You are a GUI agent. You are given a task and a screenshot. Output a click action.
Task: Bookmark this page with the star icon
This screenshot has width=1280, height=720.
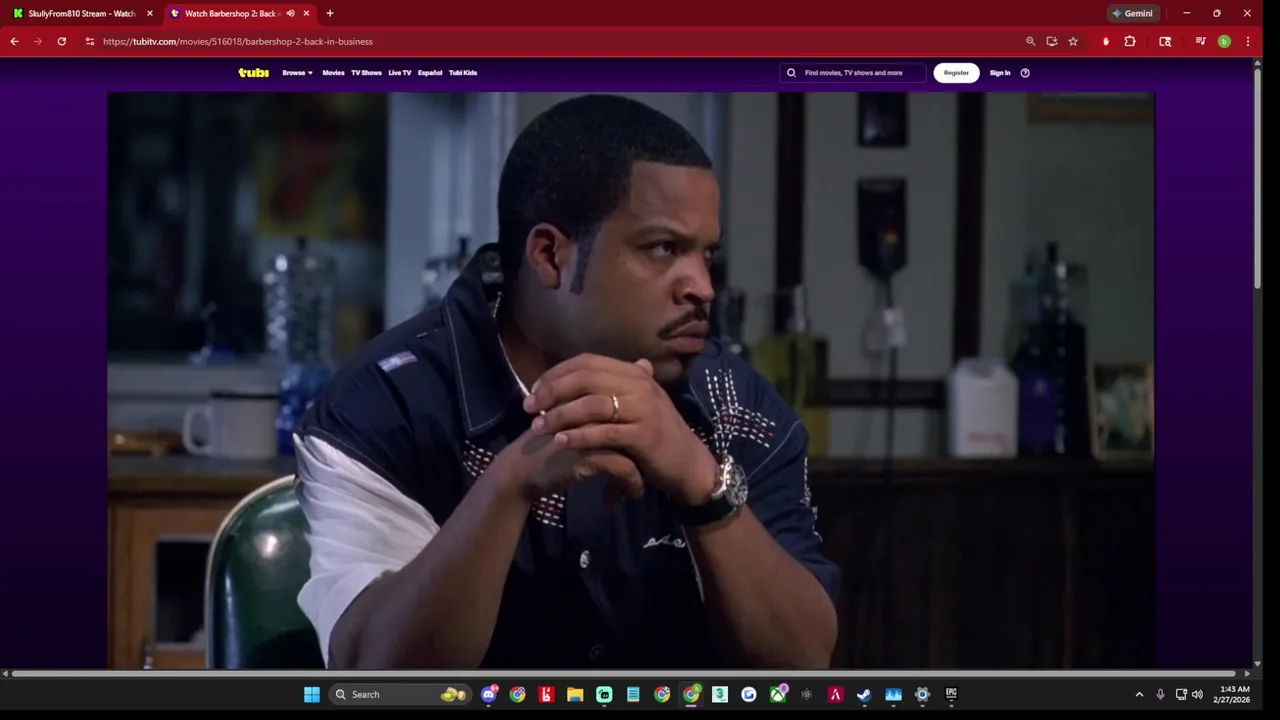(1073, 41)
